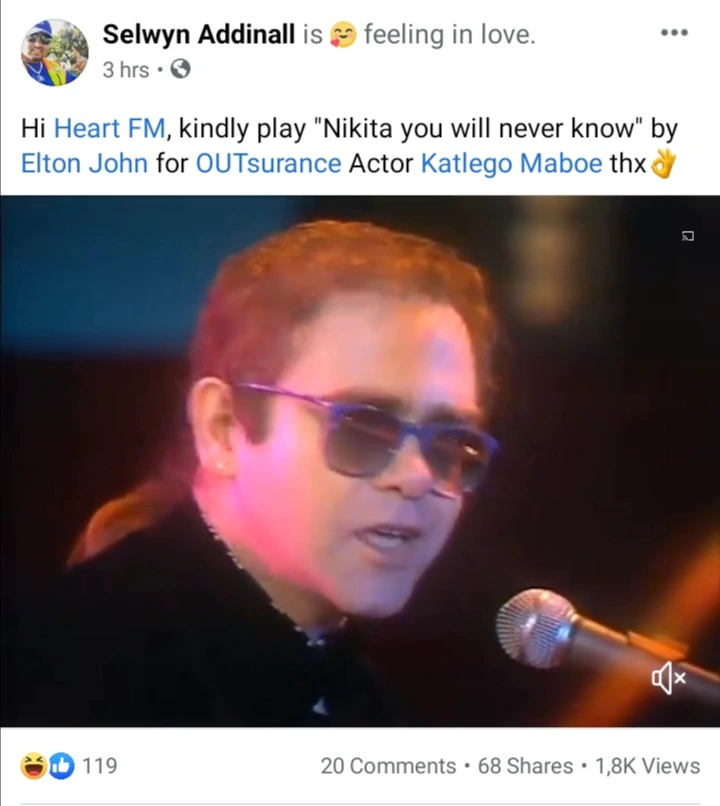Tap the cast-to-screen icon on video
720x806 pixels.
tap(688, 236)
